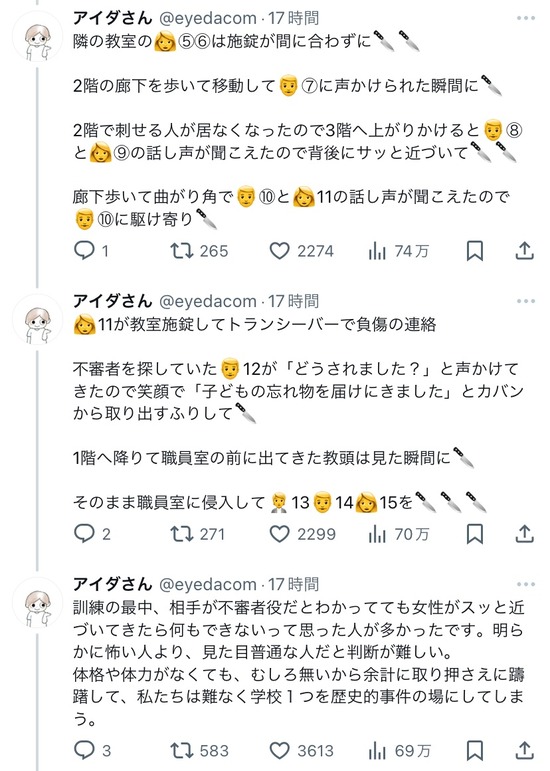
Task: Open @eyedacom handle on first tweet
Action: point(207,19)
